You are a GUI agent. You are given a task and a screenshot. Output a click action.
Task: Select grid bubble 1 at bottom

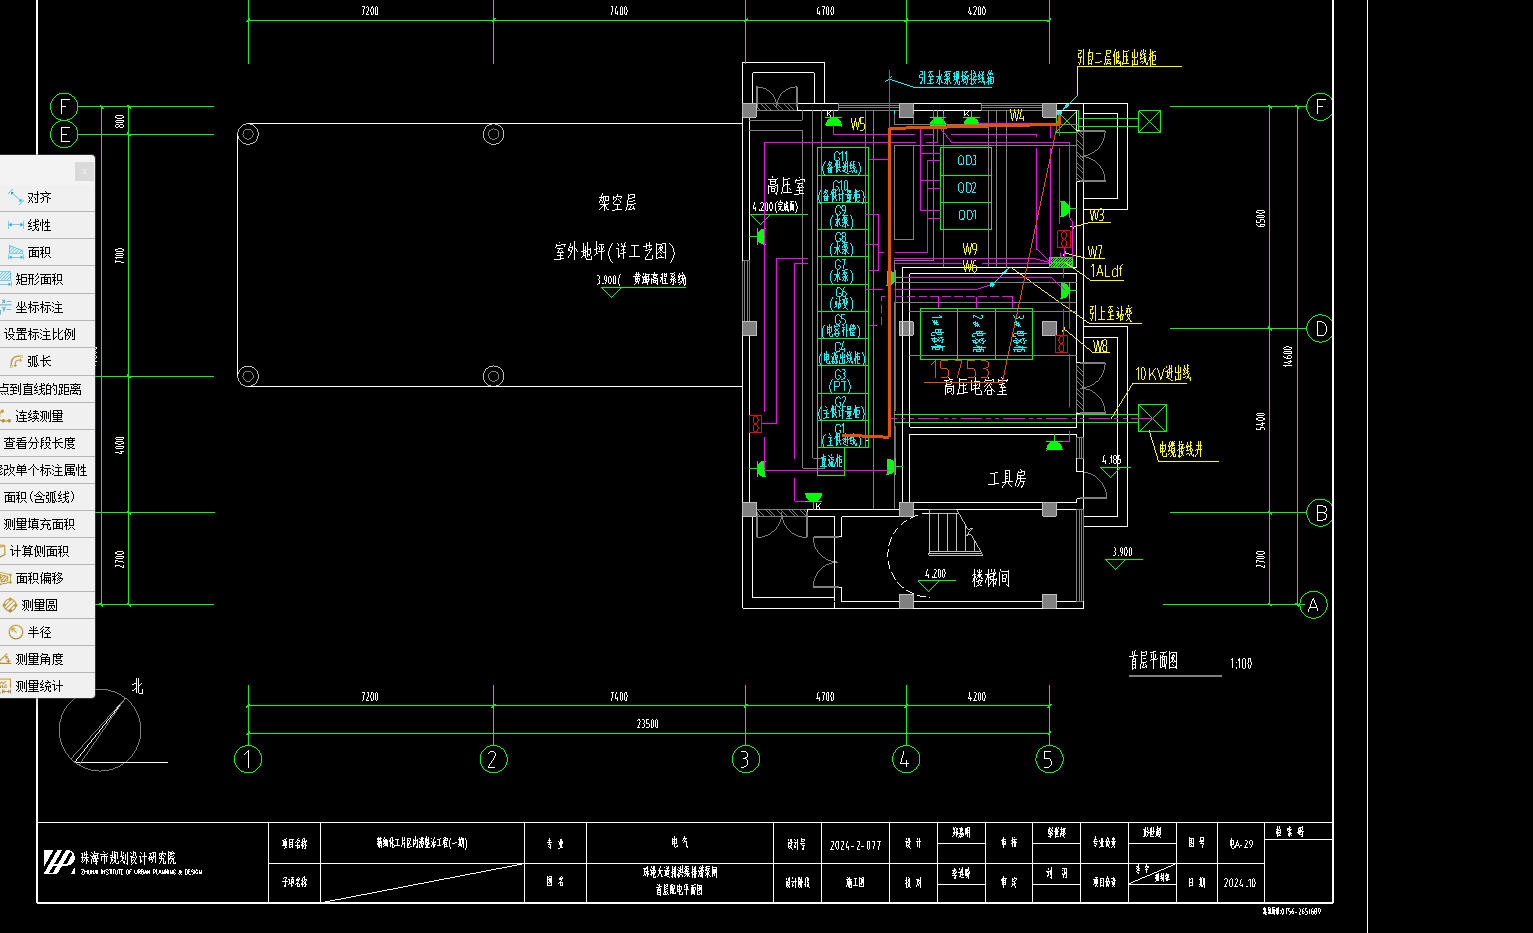(x=248, y=759)
